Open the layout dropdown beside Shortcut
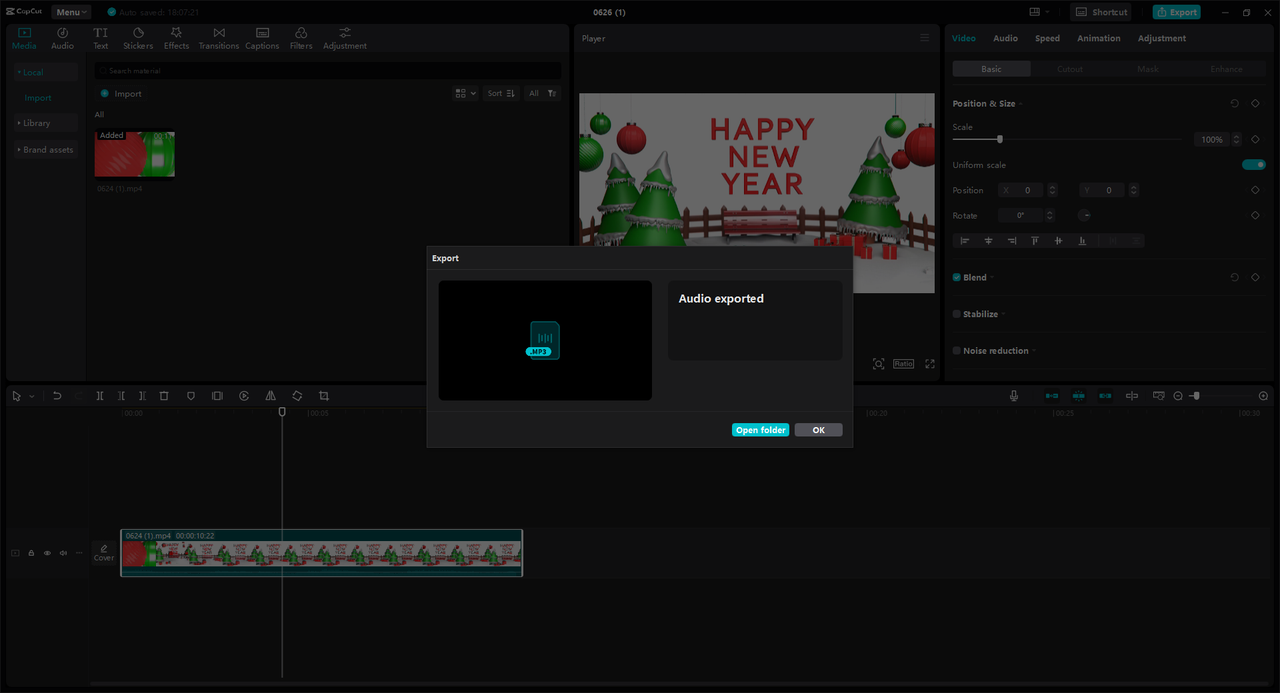Image resolution: width=1280 pixels, height=693 pixels. click(1039, 12)
